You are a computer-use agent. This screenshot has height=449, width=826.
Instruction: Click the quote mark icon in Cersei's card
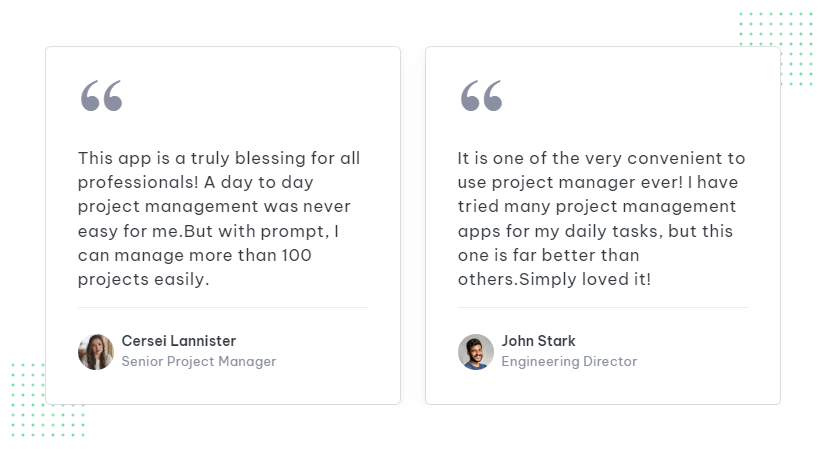tap(101, 95)
